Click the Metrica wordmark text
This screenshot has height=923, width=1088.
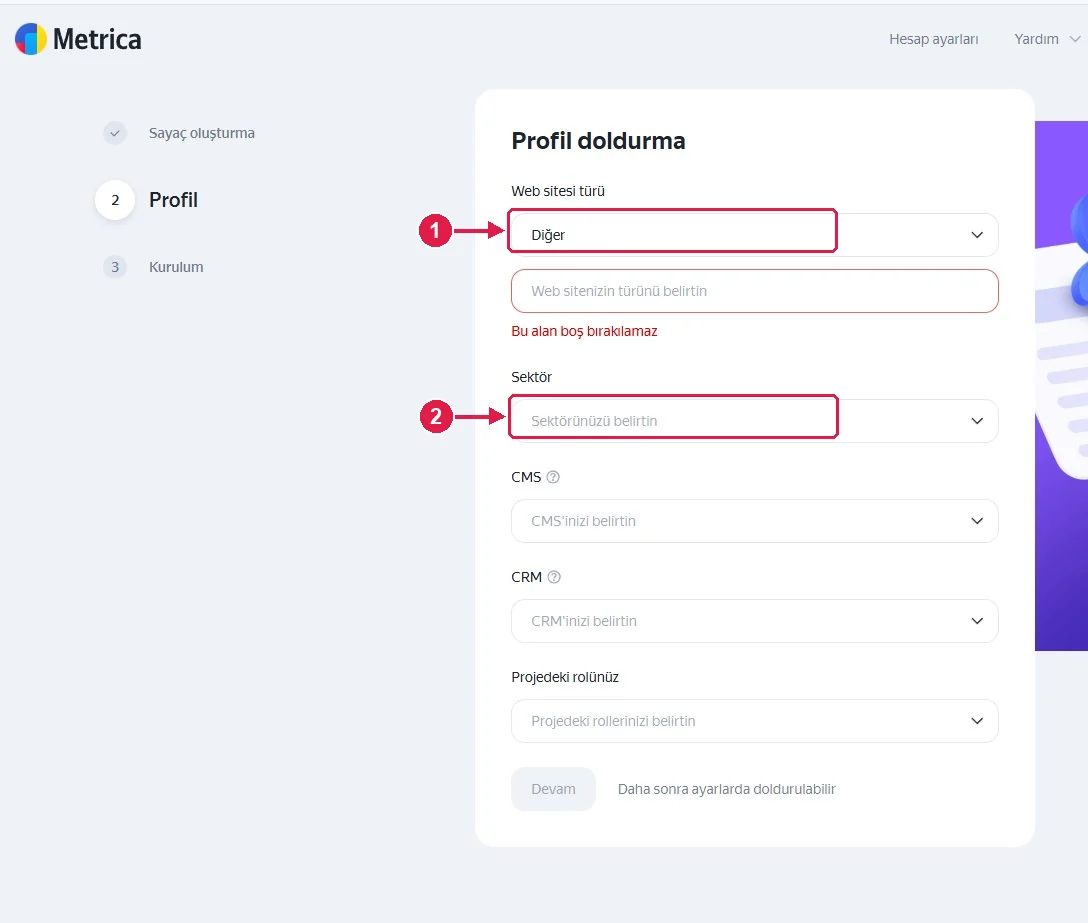97,40
